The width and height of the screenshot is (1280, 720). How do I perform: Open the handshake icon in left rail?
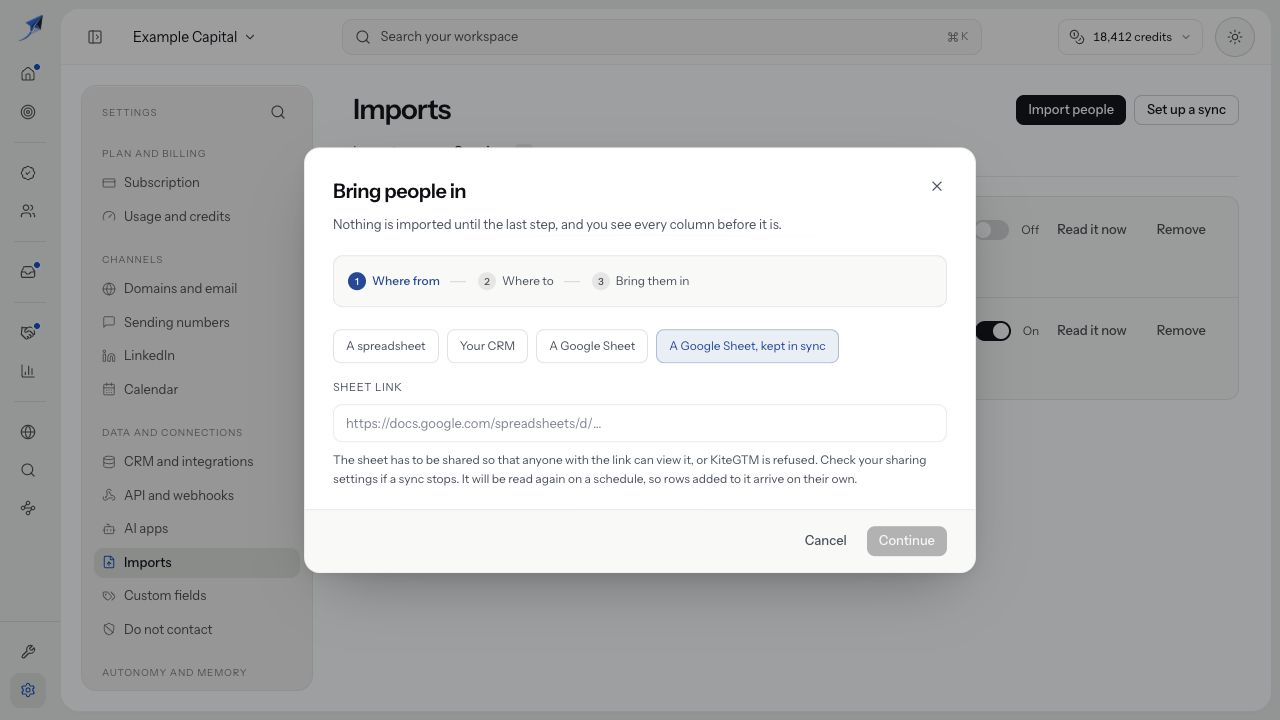pyautogui.click(x=28, y=333)
